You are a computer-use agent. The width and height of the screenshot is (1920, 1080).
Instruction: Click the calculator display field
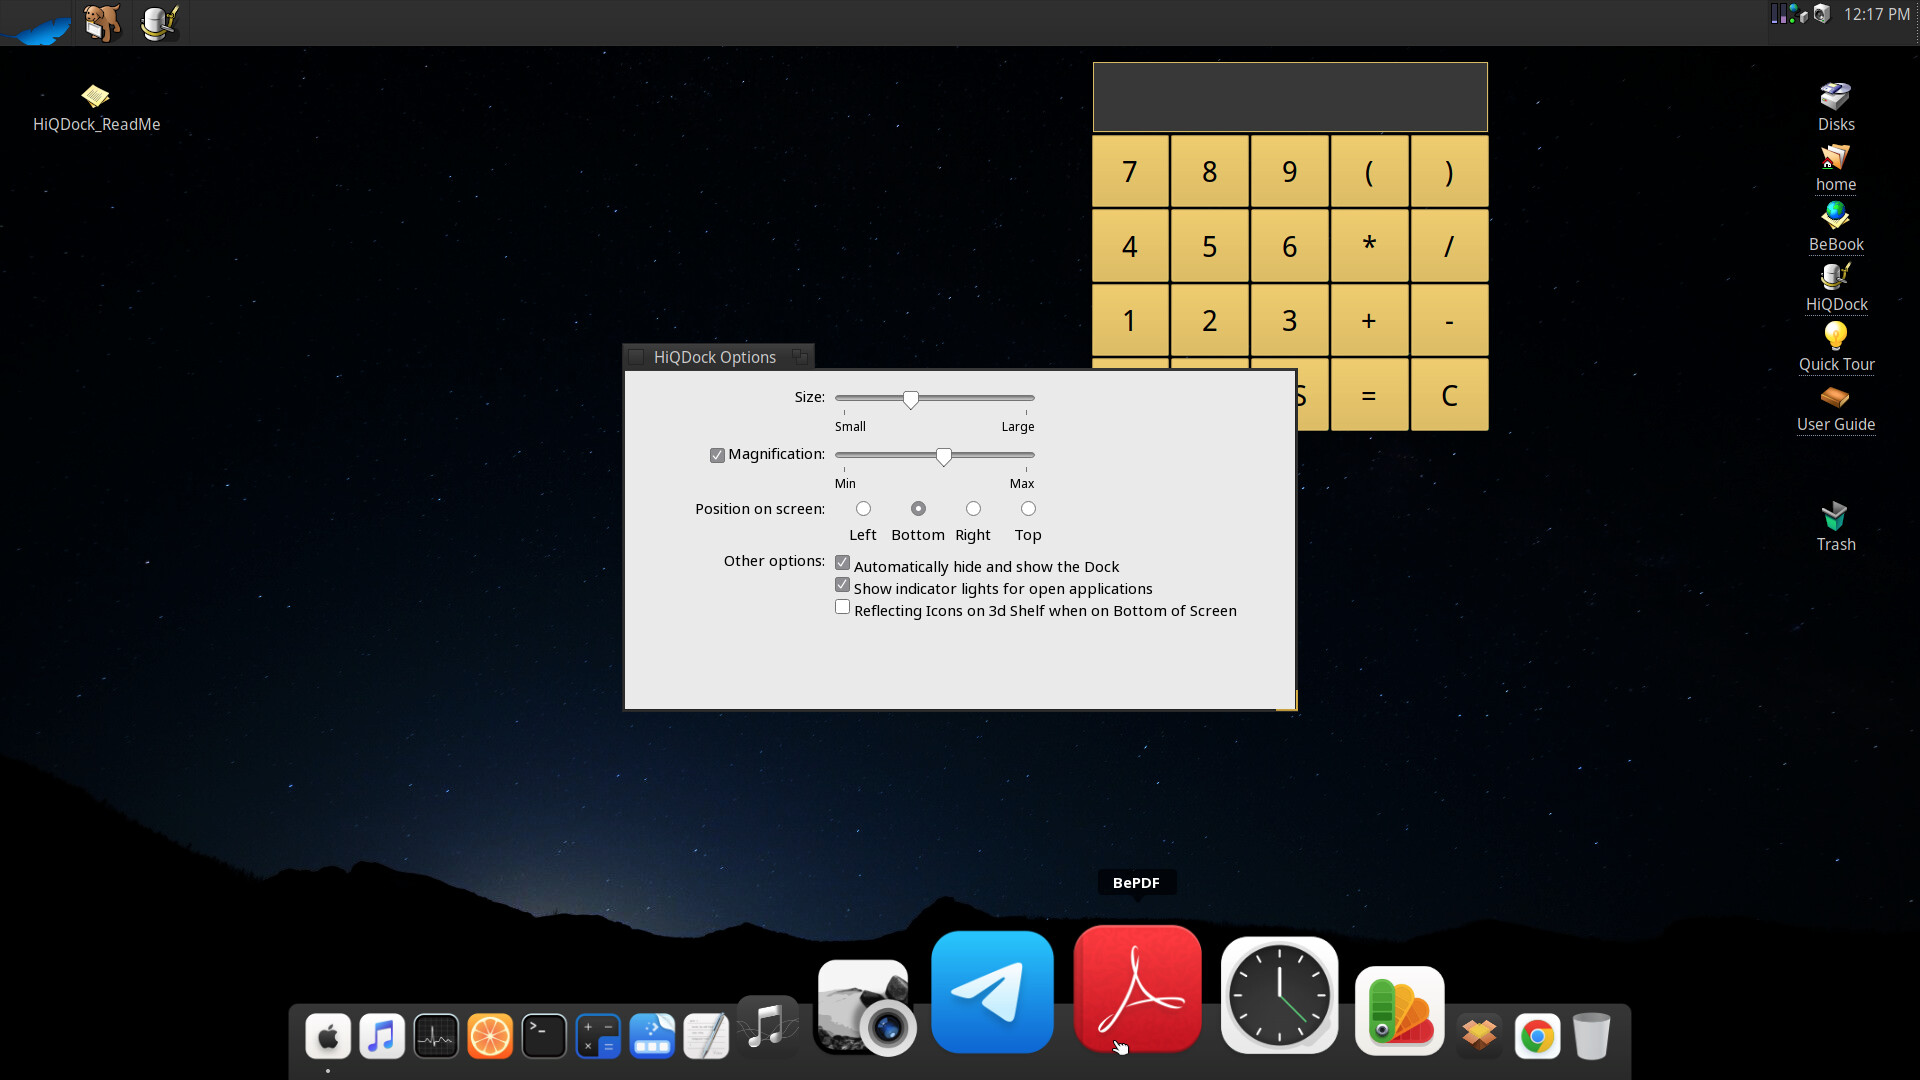pos(1289,97)
